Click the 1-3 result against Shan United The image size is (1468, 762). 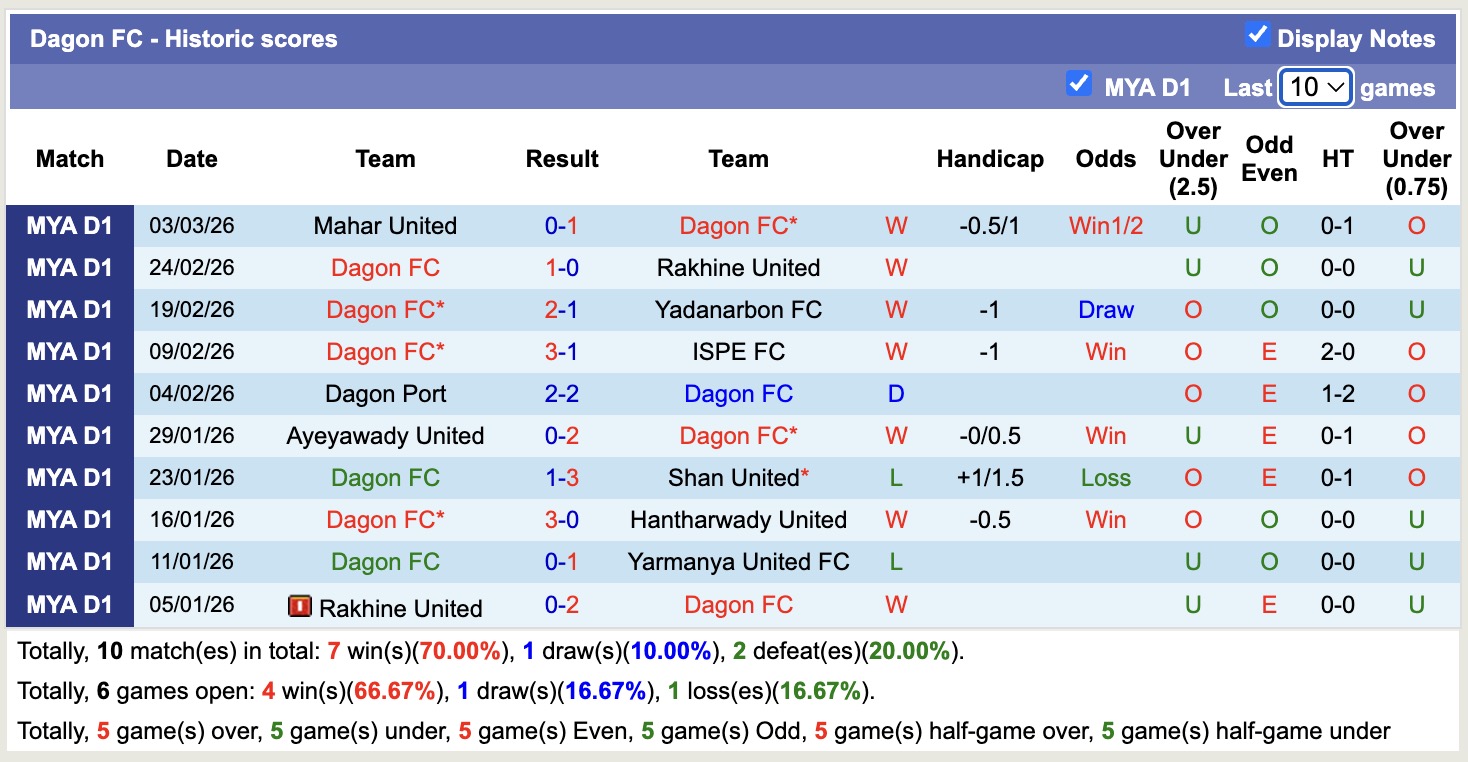(562, 478)
